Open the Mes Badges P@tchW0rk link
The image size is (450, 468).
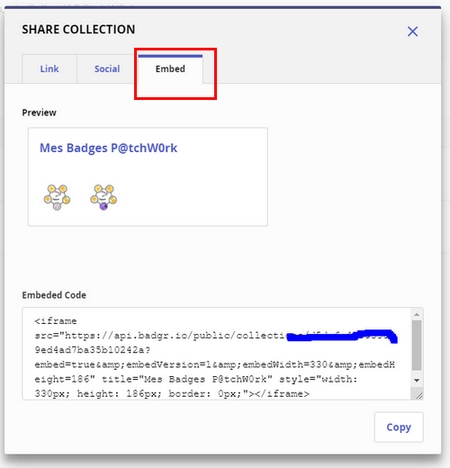click(108, 148)
